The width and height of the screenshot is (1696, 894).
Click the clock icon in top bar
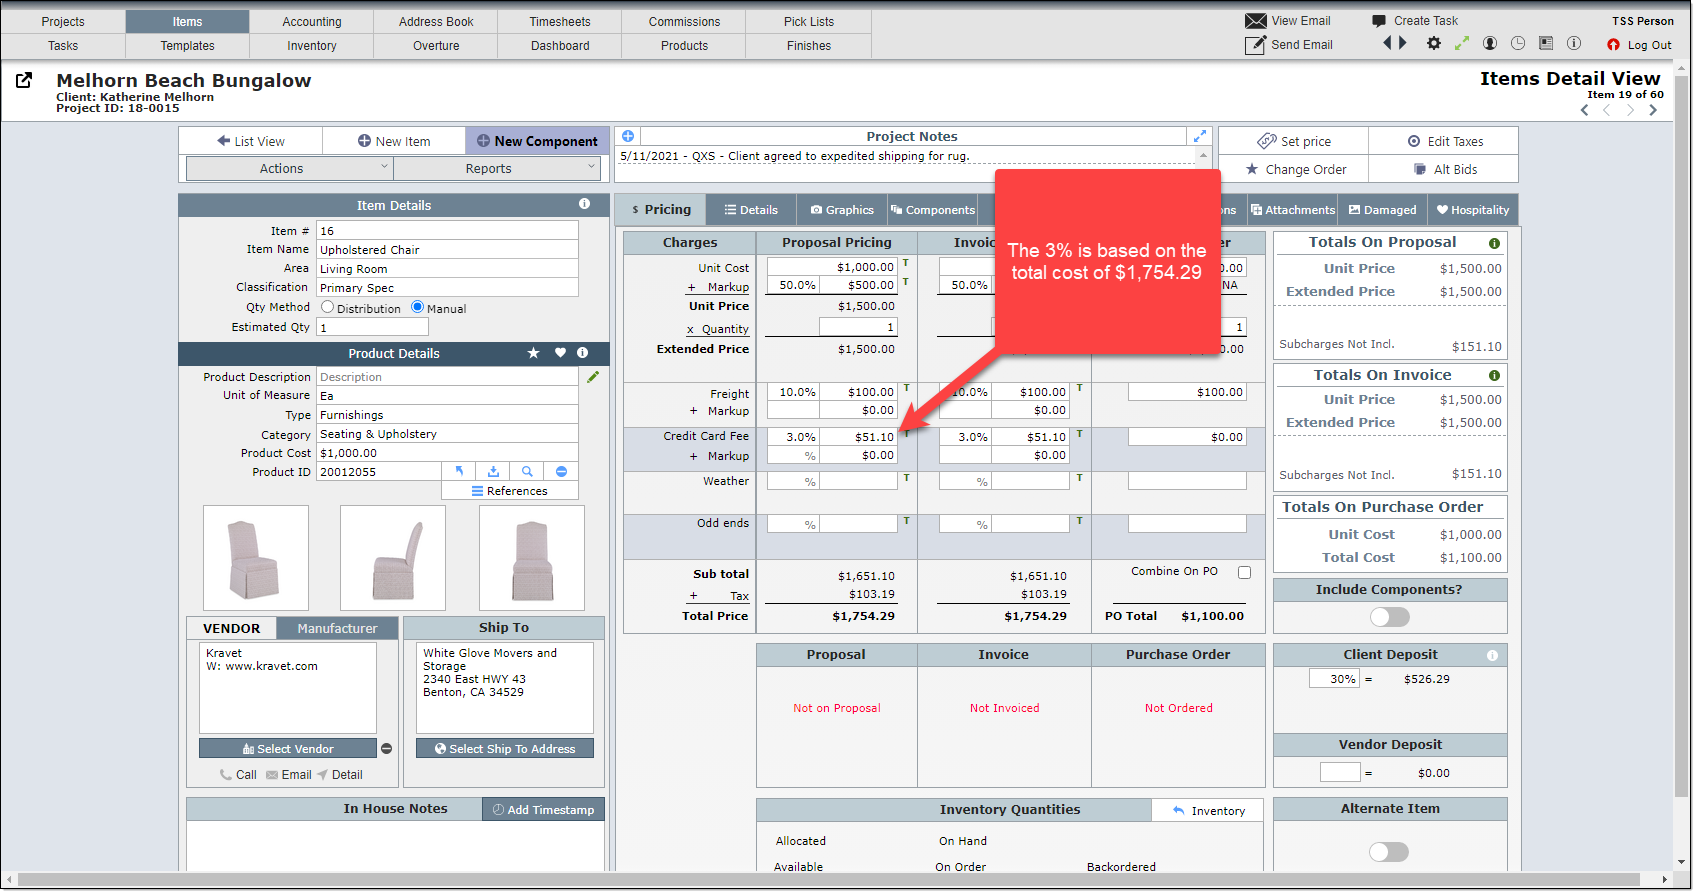point(1518,44)
